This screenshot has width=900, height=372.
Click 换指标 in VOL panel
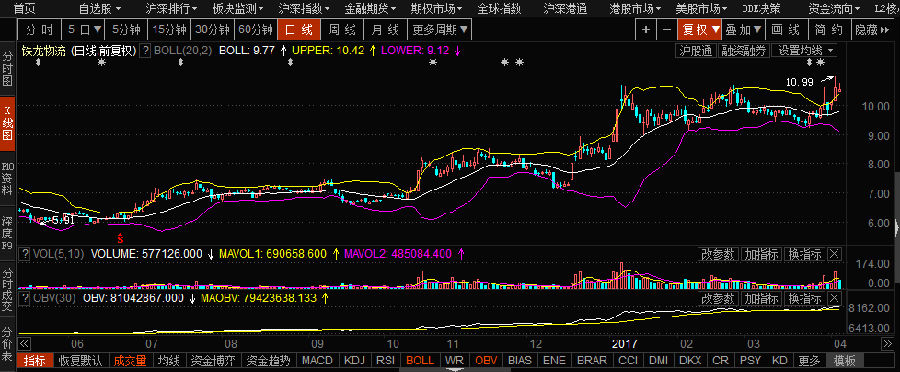[x=805, y=253]
